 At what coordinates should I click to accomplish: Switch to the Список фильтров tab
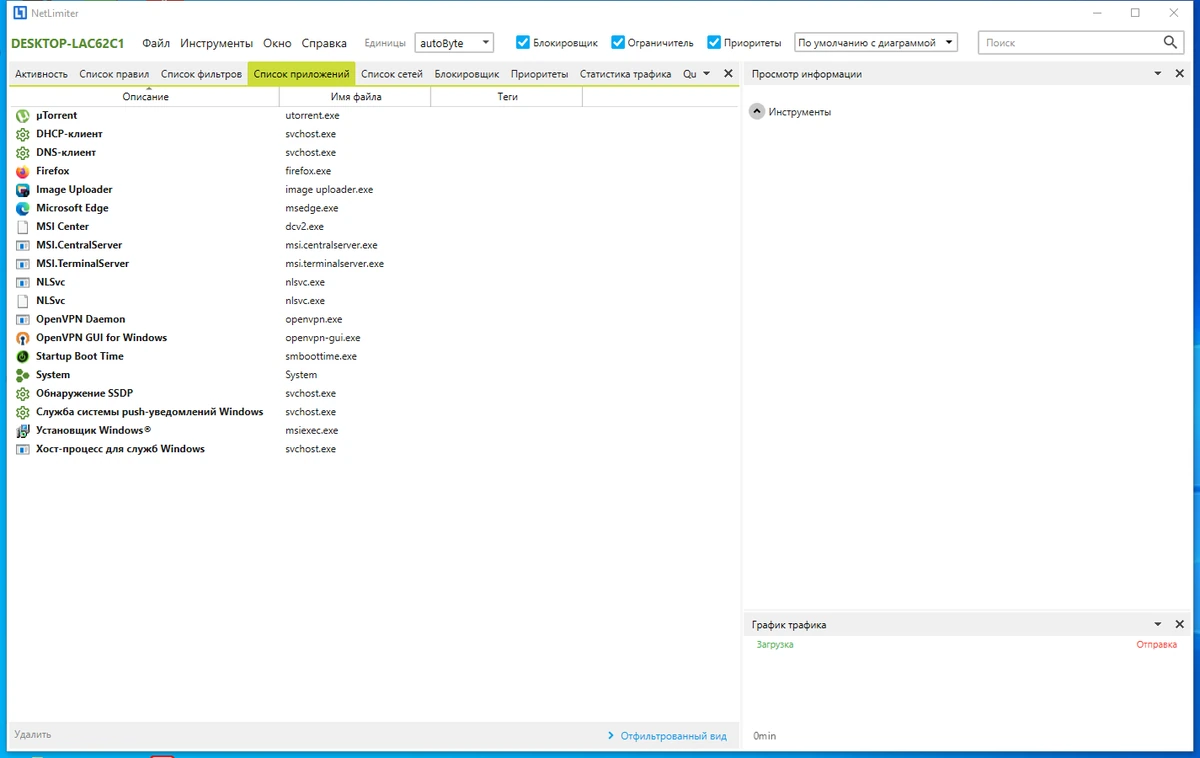point(201,74)
